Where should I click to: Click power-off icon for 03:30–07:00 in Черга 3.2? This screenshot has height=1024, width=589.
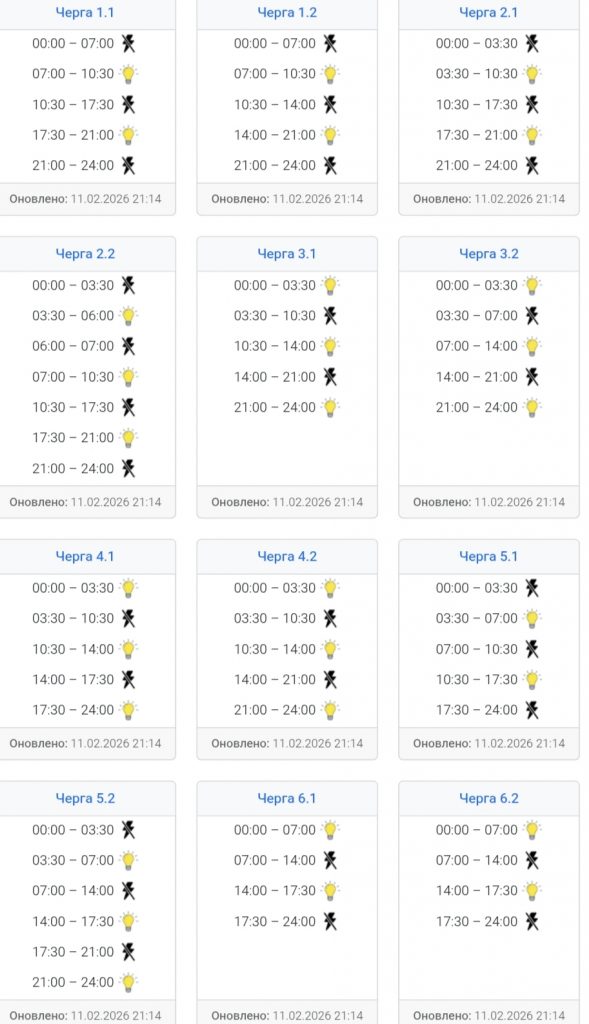pos(532,316)
